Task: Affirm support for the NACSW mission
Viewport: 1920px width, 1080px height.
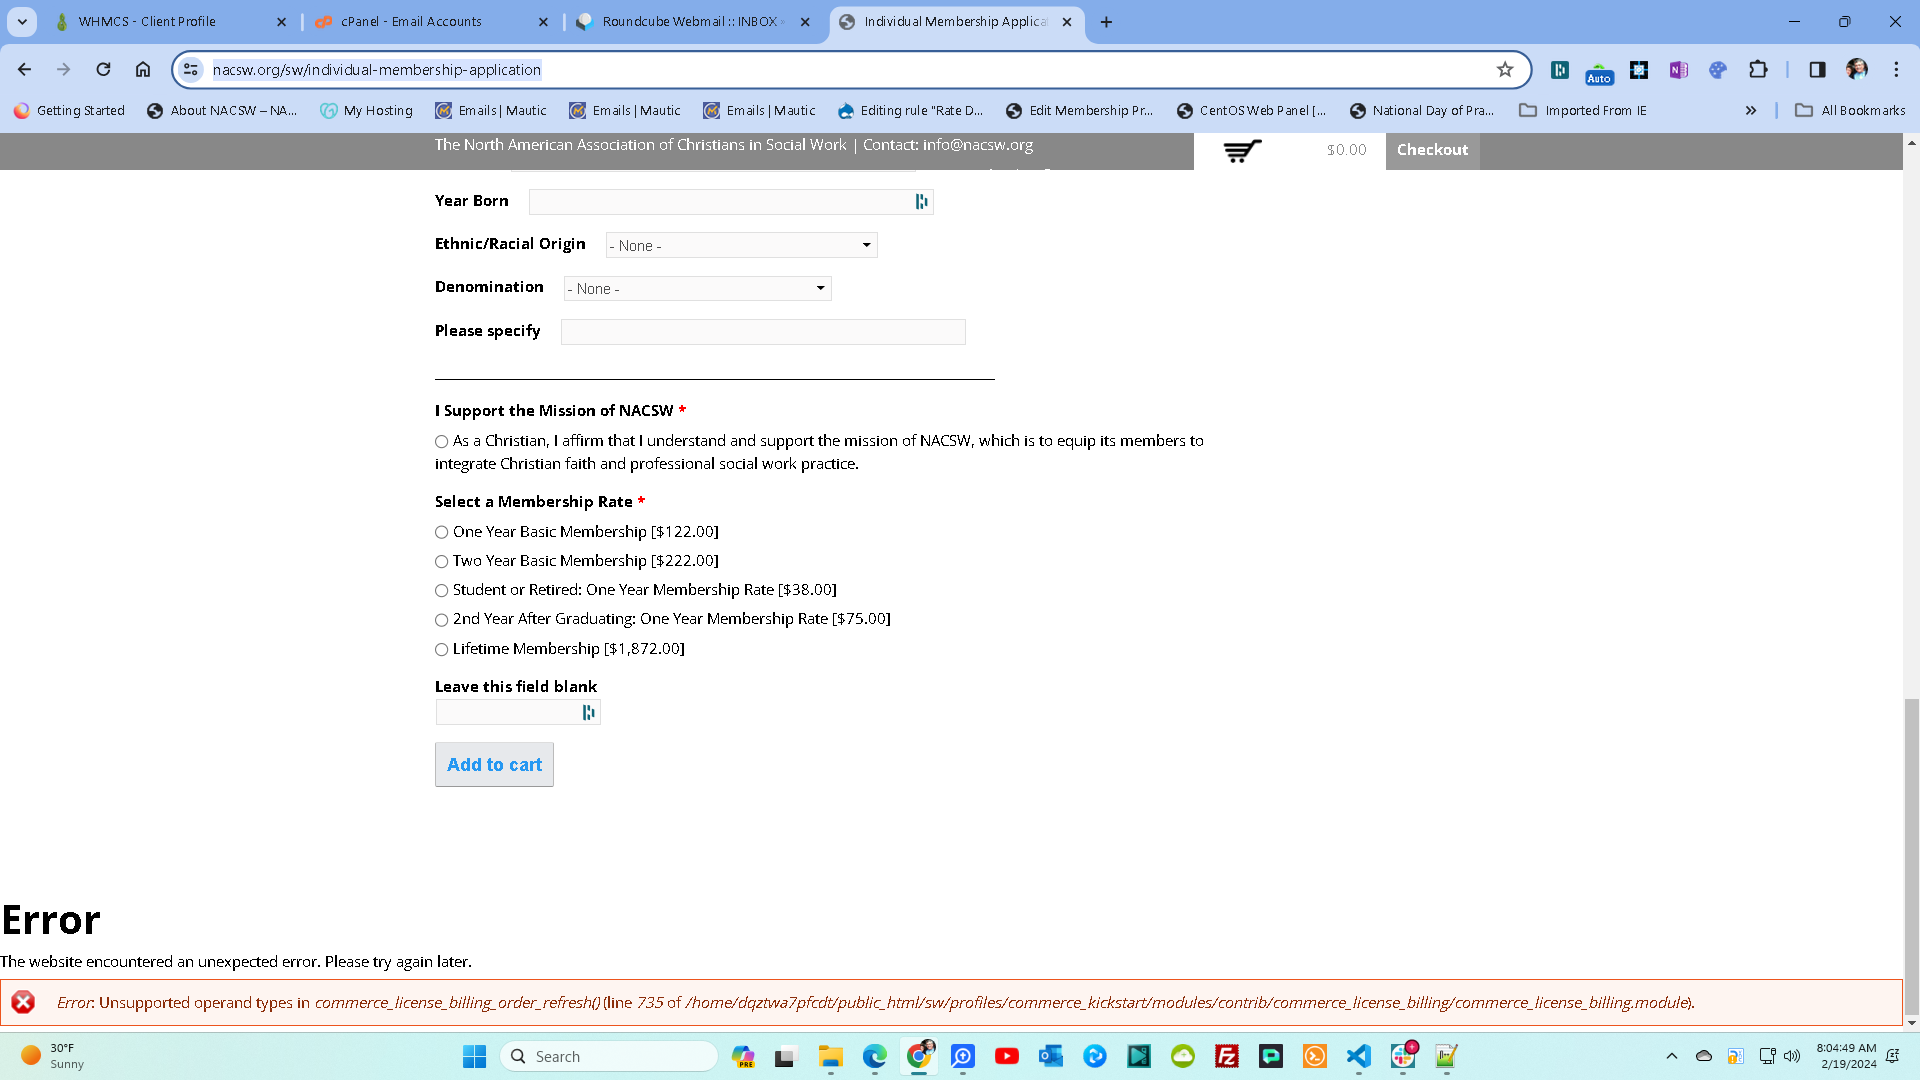Action: point(441,441)
